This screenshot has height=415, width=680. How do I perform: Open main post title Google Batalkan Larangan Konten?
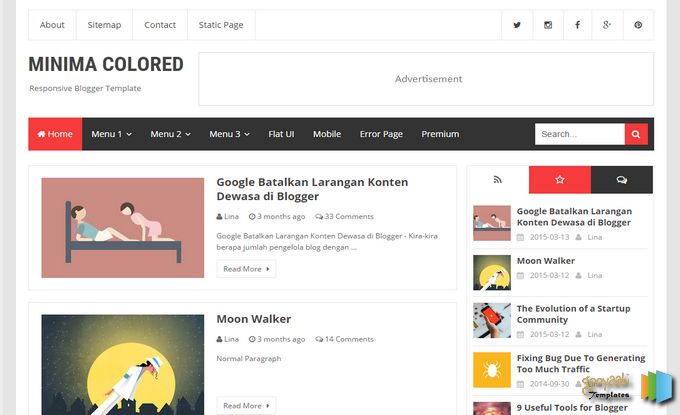(312, 189)
